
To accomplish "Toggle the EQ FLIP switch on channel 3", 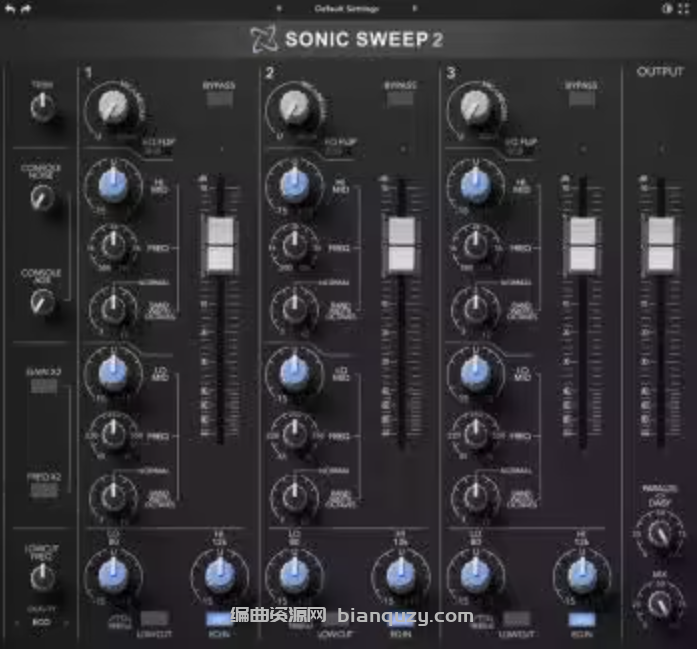I will 520,151.
